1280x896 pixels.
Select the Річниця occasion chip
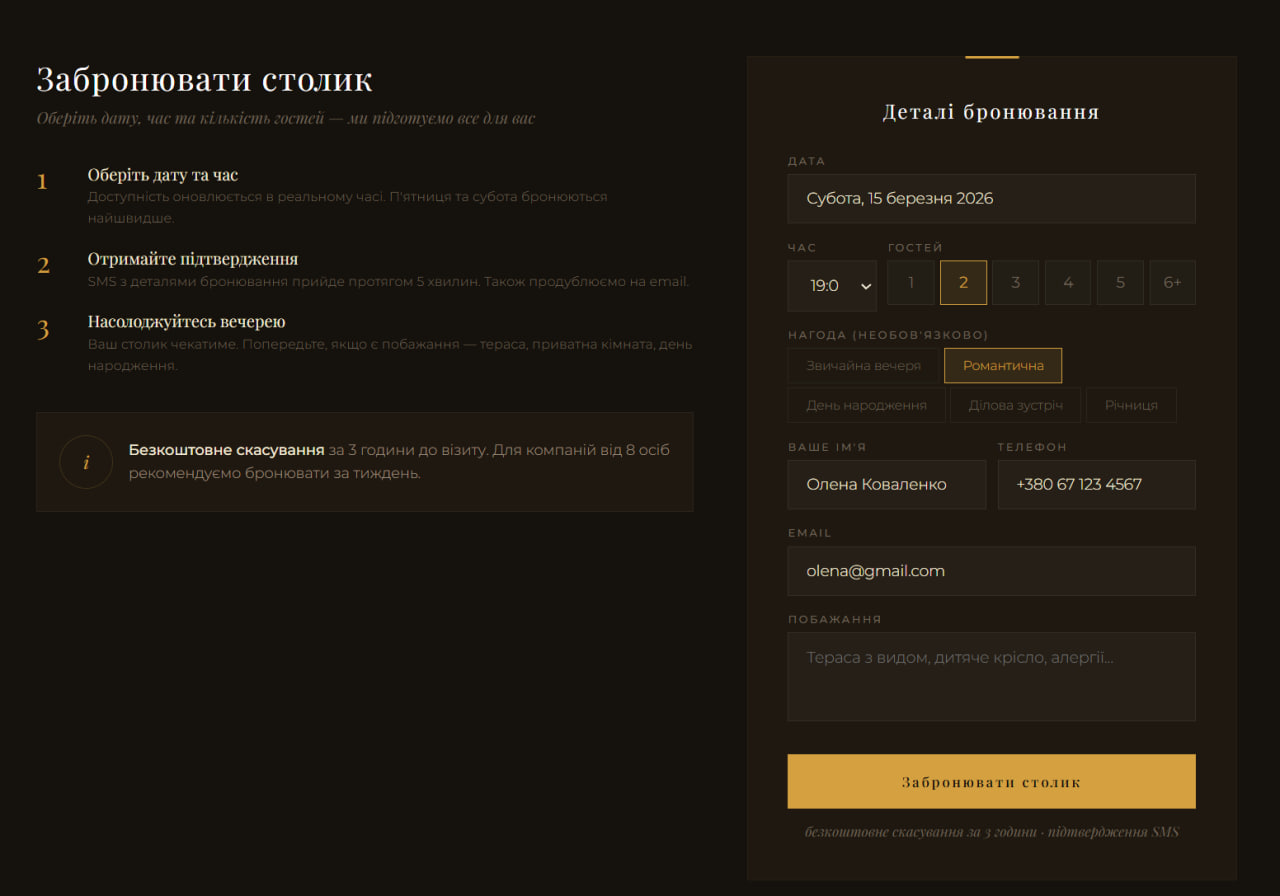1131,405
